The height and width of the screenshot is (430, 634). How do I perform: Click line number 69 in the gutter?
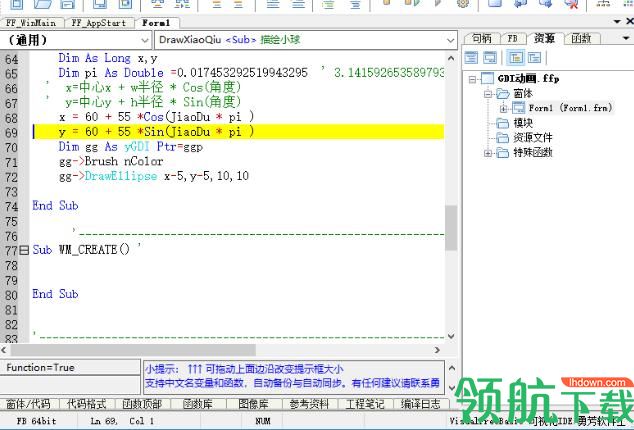tap(11, 133)
